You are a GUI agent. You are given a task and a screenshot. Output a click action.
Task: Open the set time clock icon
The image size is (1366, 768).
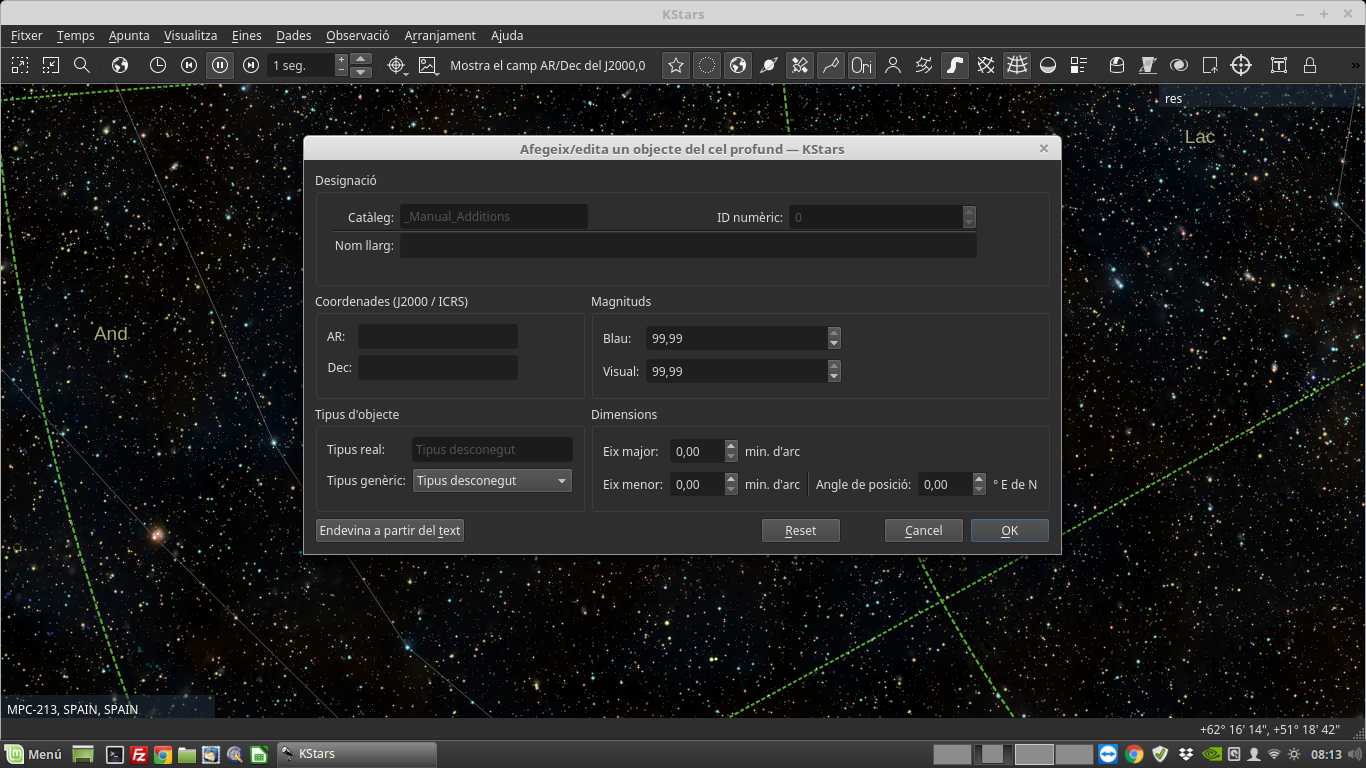pyautogui.click(x=158, y=65)
